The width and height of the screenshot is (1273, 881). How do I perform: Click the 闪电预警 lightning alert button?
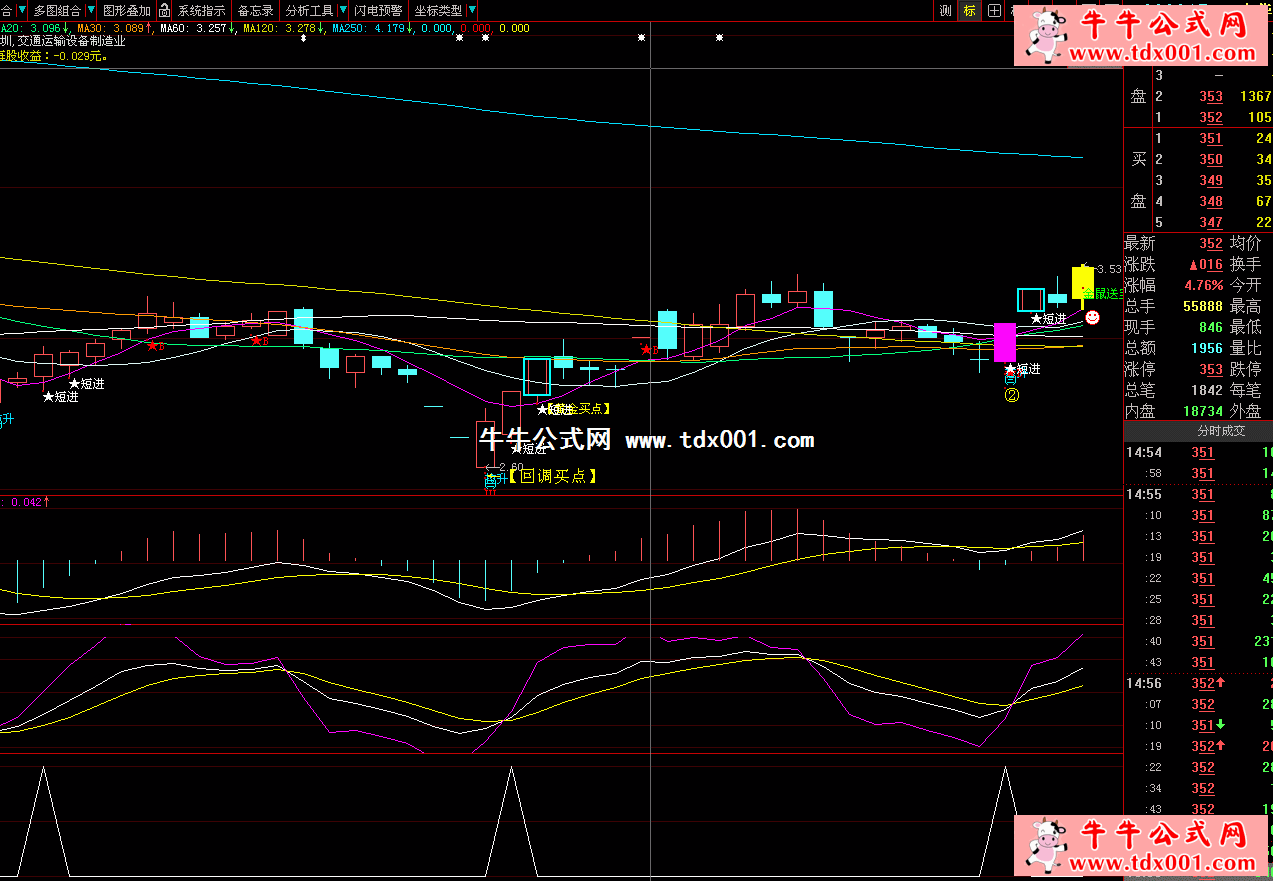(x=378, y=11)
